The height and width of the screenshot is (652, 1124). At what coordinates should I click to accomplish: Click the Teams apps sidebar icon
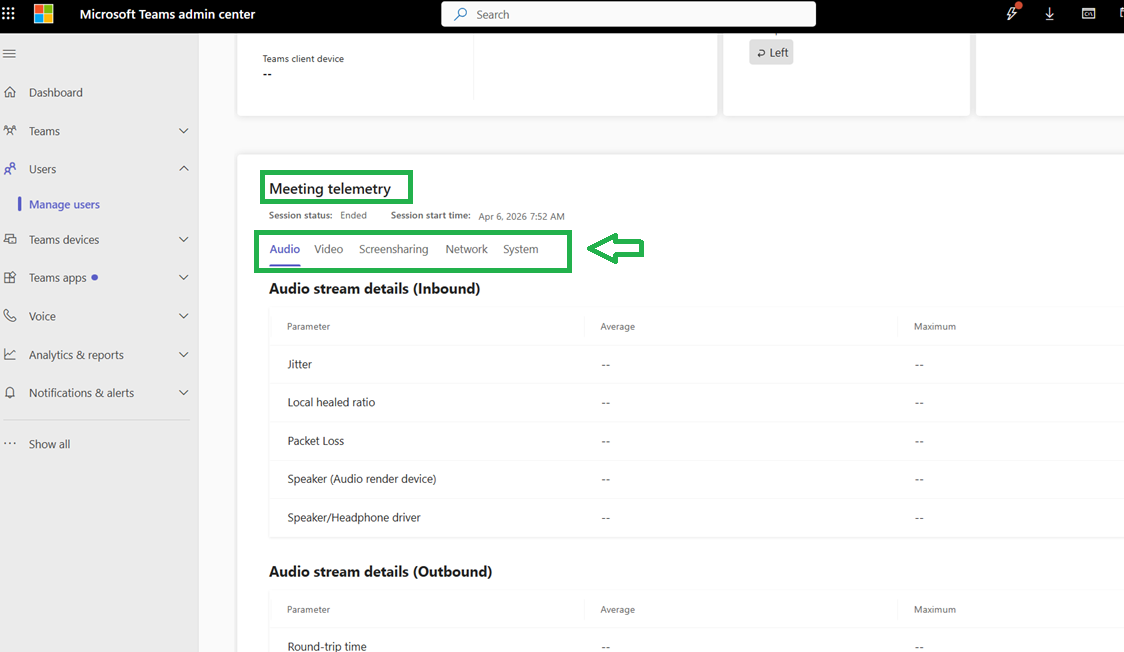[10, 278]
